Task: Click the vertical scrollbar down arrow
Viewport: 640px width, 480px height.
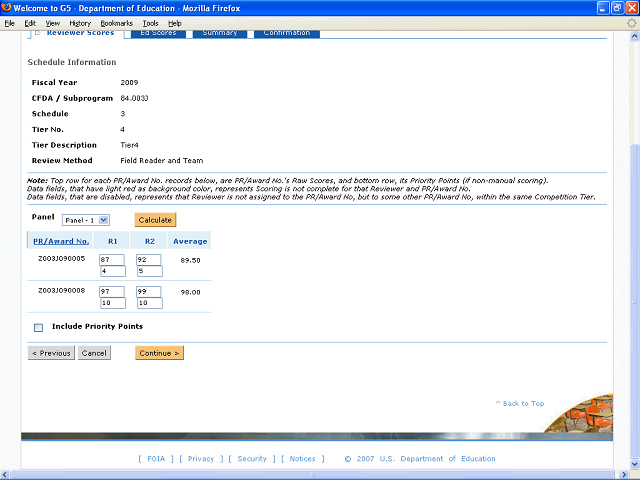Action: click(x=634, y=464)
